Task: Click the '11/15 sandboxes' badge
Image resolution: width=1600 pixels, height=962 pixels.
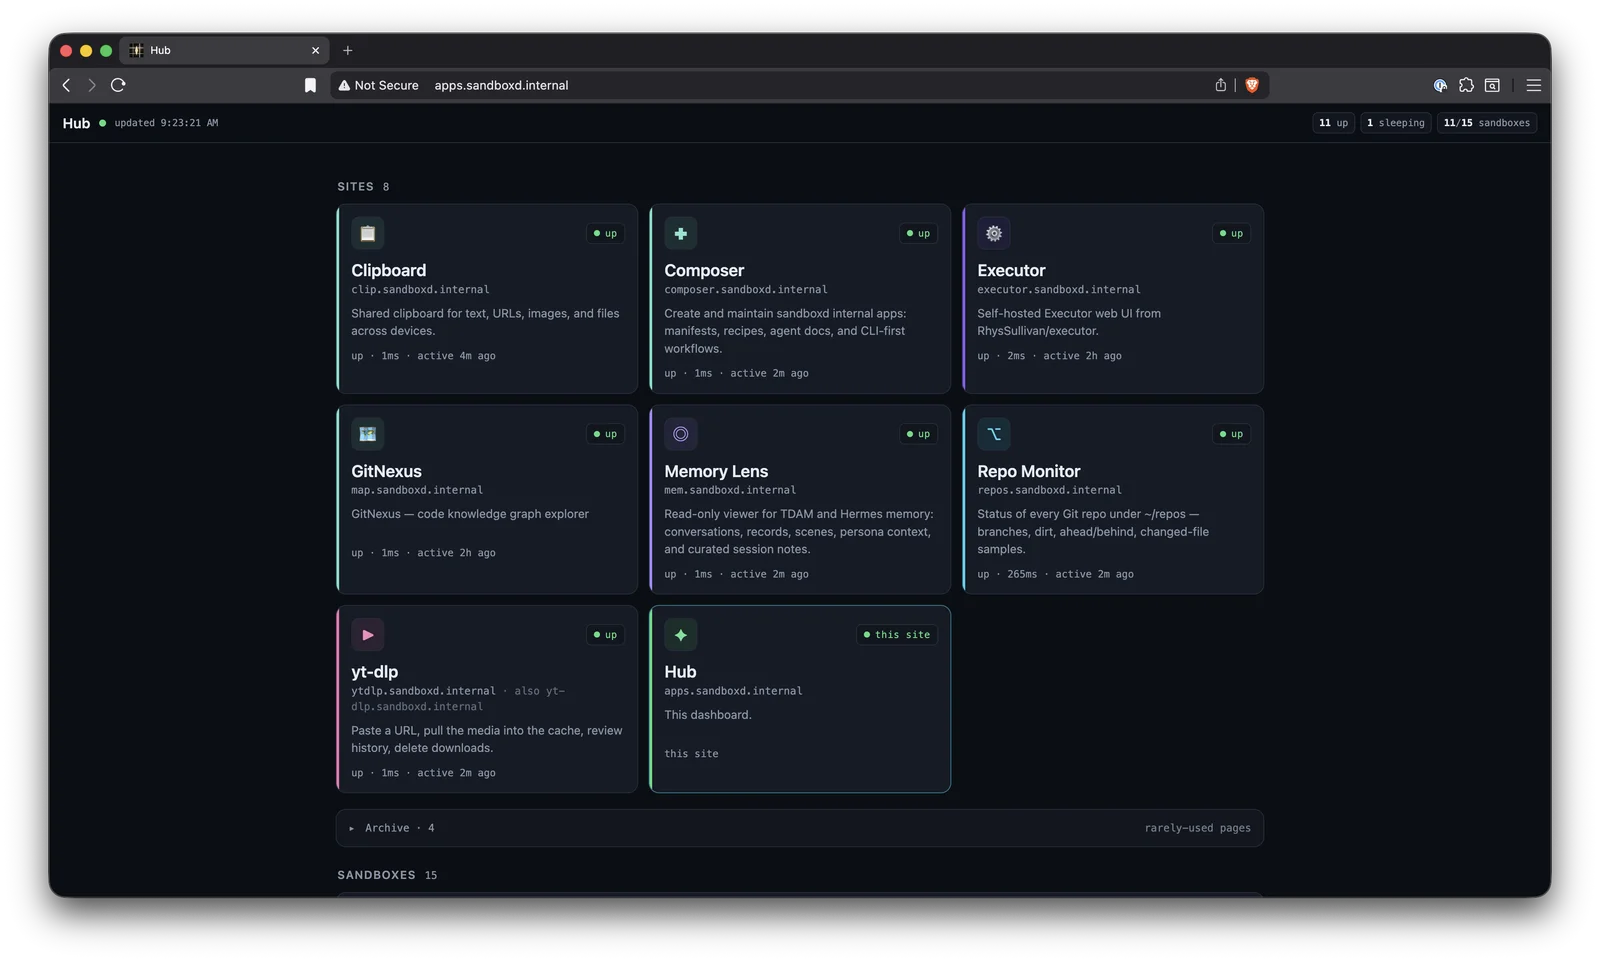Action: [x=1487, y=123]
